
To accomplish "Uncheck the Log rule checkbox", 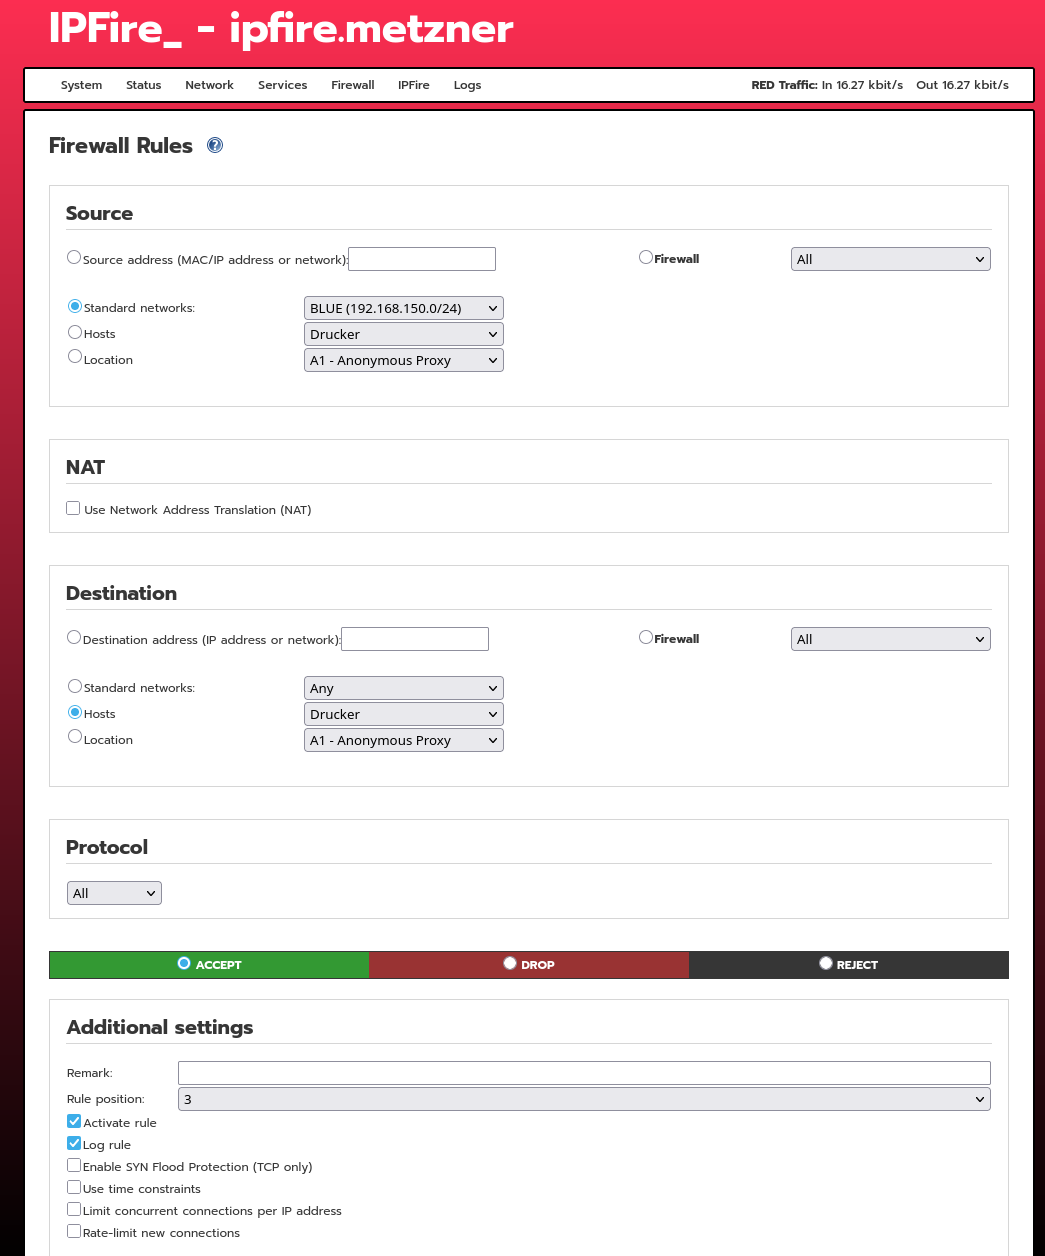I will pos(74,1143).
